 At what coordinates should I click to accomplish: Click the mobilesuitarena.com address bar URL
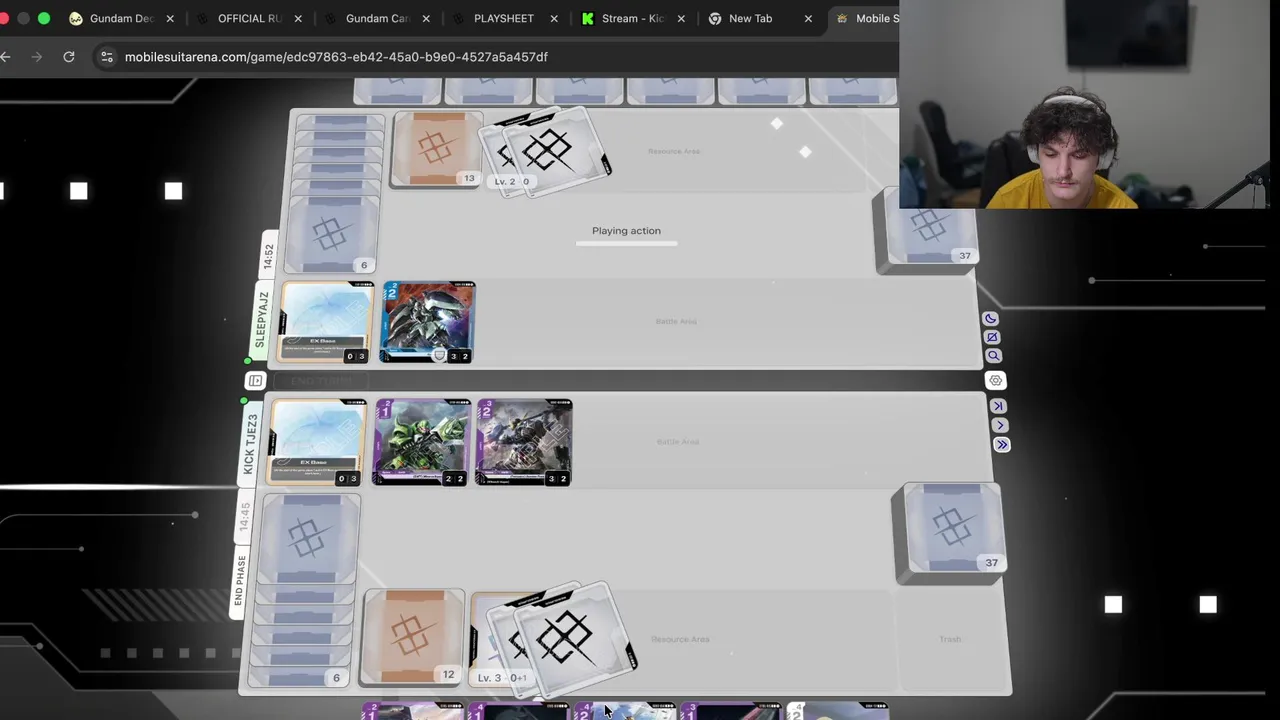[336, 57]
